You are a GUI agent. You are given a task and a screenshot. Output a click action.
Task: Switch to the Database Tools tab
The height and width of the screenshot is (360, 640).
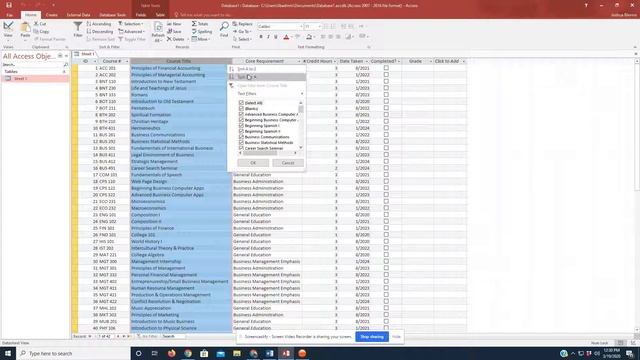point(113,15)
